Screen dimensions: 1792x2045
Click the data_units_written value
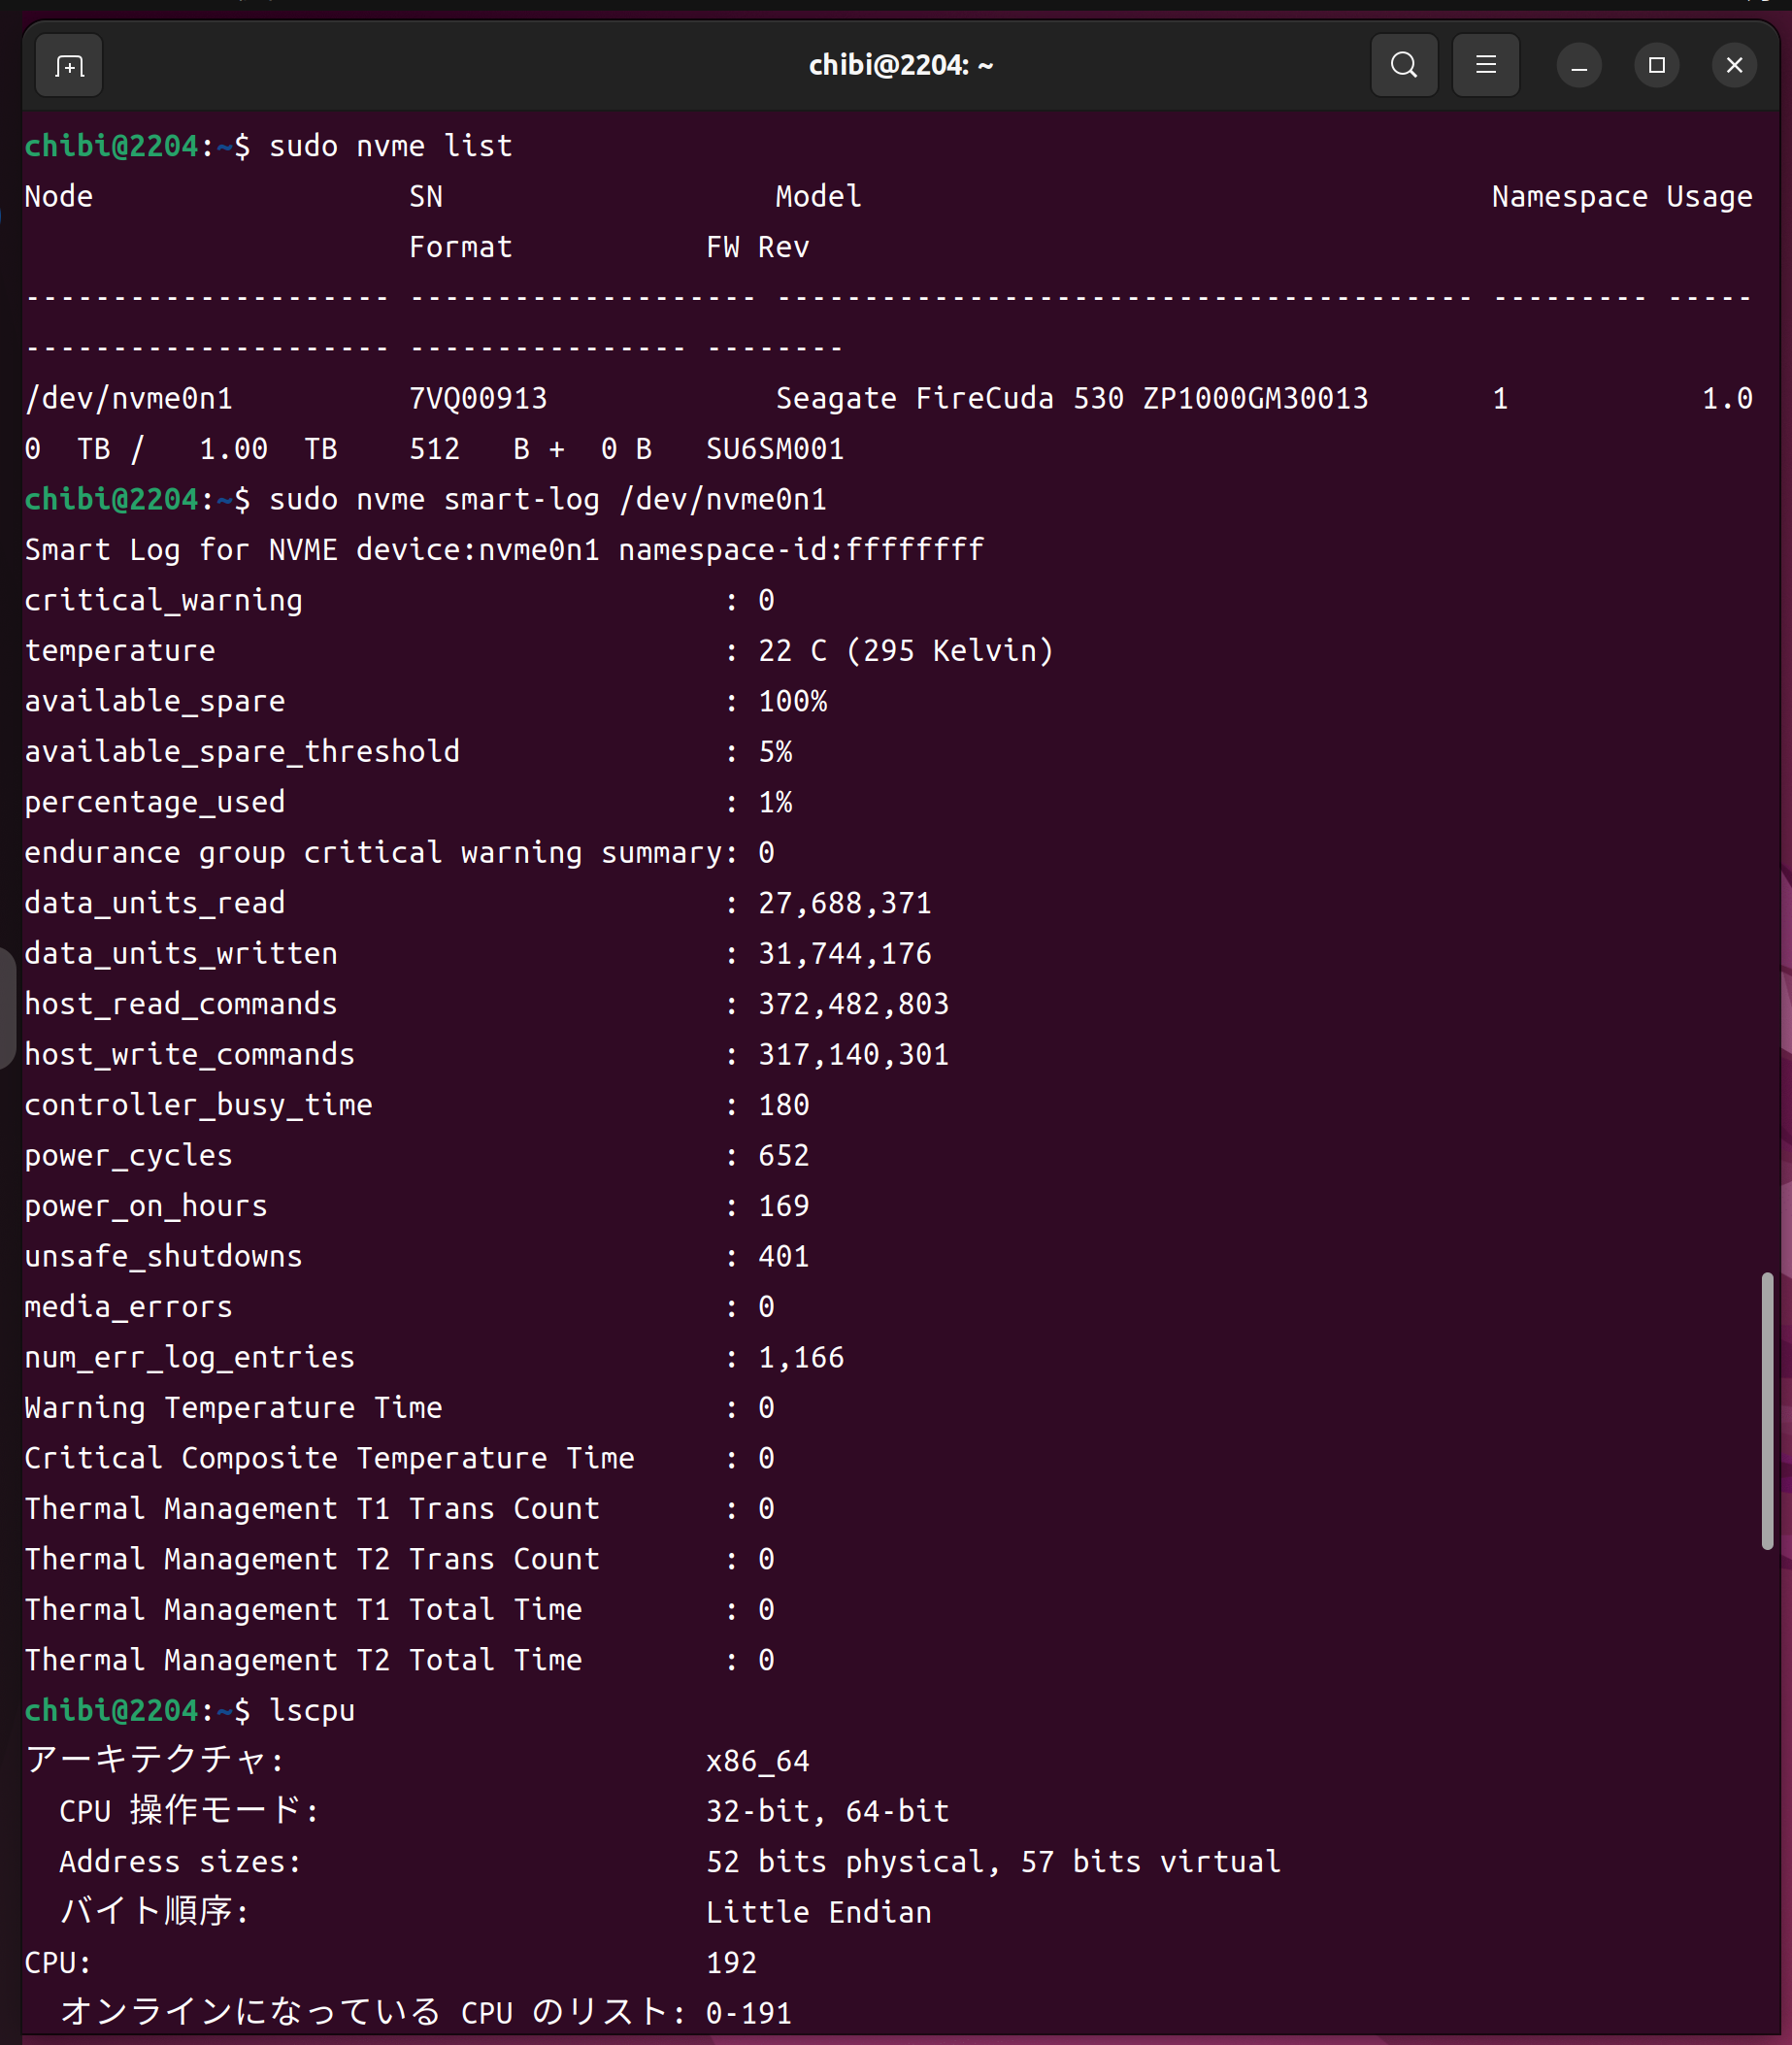(x=844, y=954)
